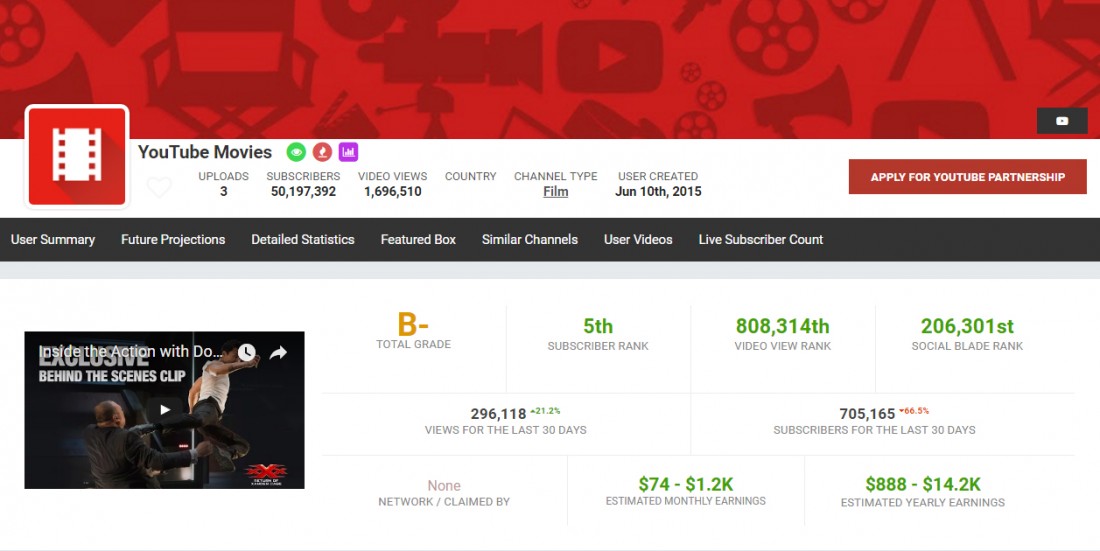Click the YouTube logo button on the banner
Viewport: 1100px width, 551px height.
click(x=1062, y=121)
